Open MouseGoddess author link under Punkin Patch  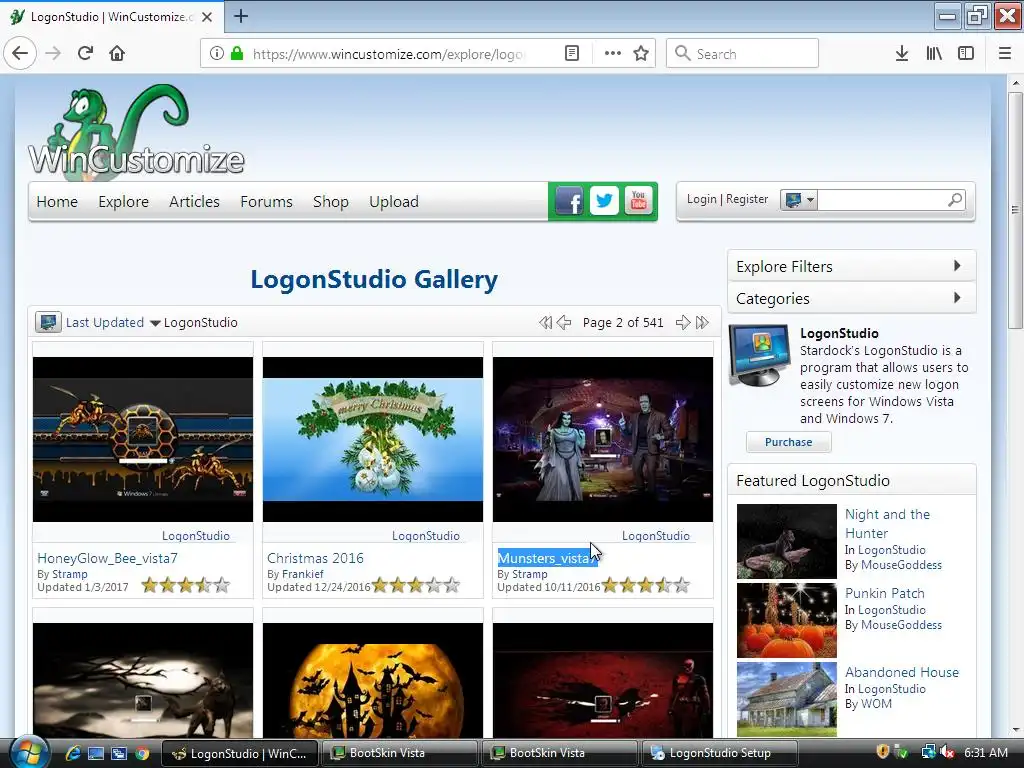901,625
